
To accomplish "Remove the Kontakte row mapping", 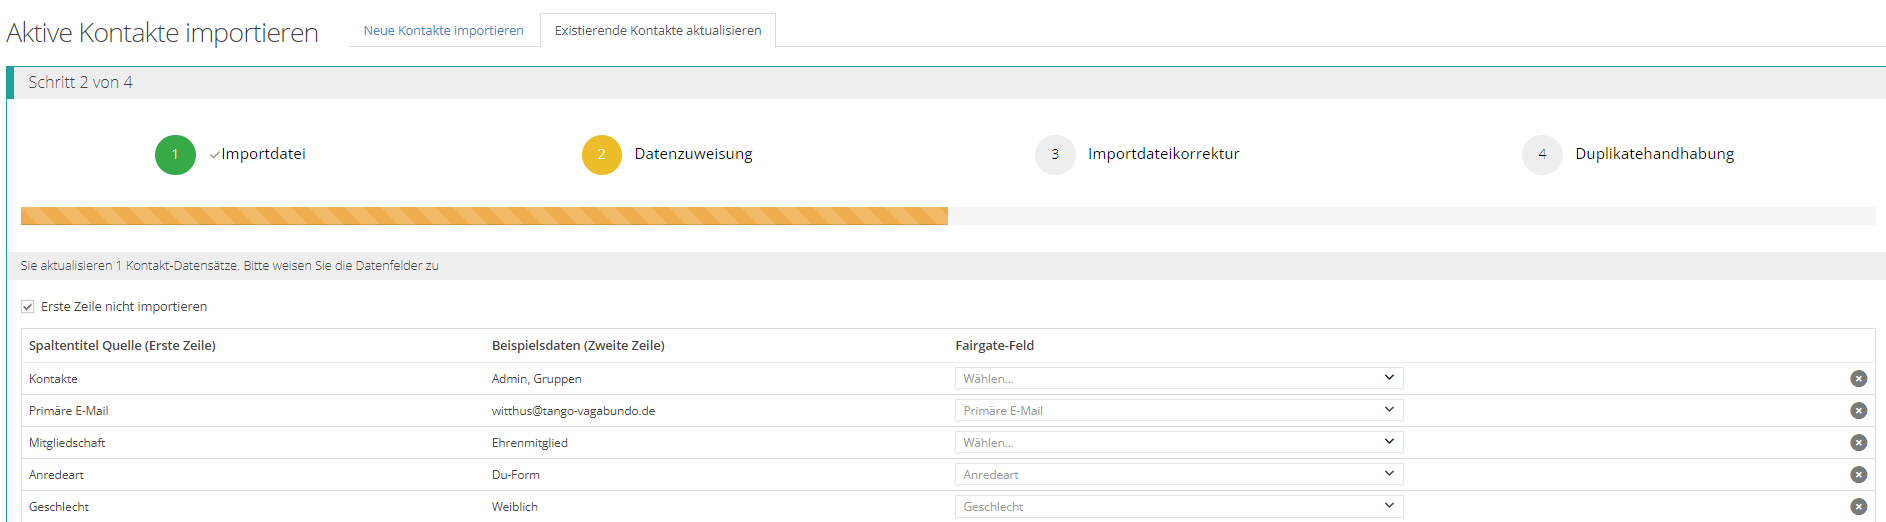I will (x=1858, y=379).
